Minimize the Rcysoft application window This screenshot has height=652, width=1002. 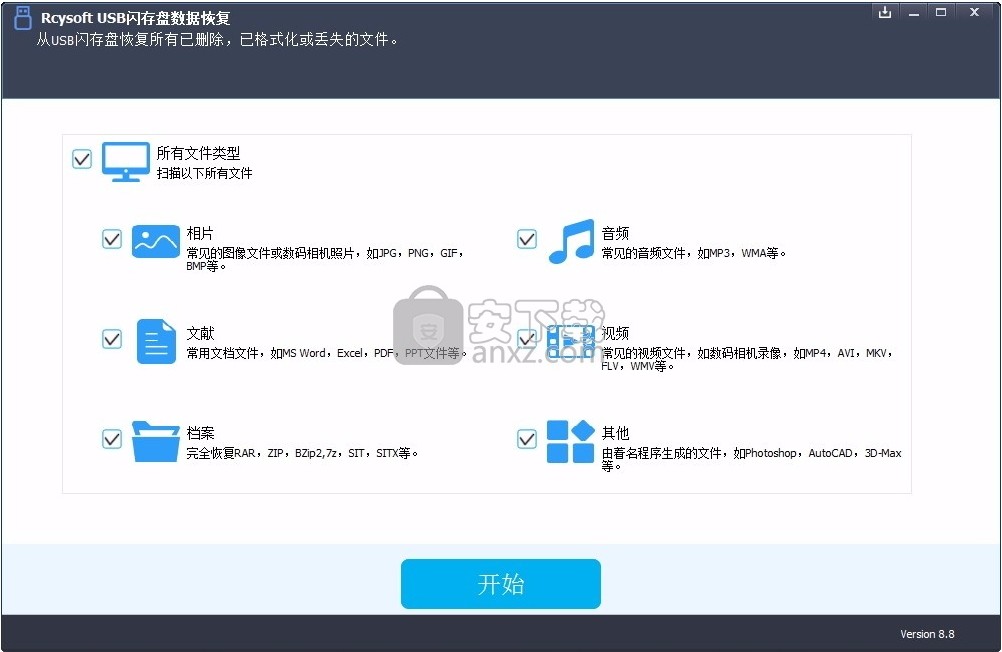(x=914, y=12)
